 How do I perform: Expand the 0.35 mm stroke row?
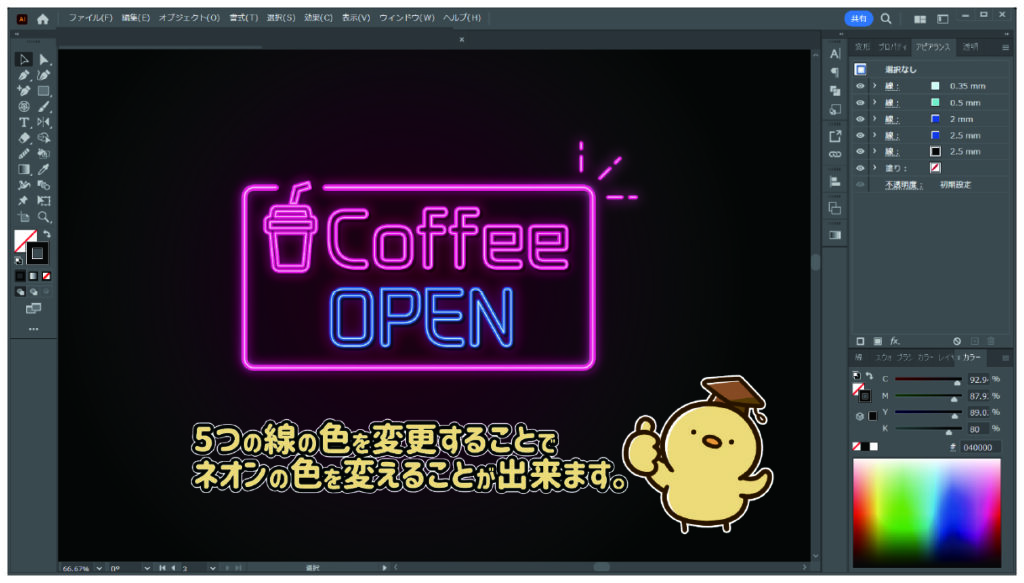click(874, 86)
